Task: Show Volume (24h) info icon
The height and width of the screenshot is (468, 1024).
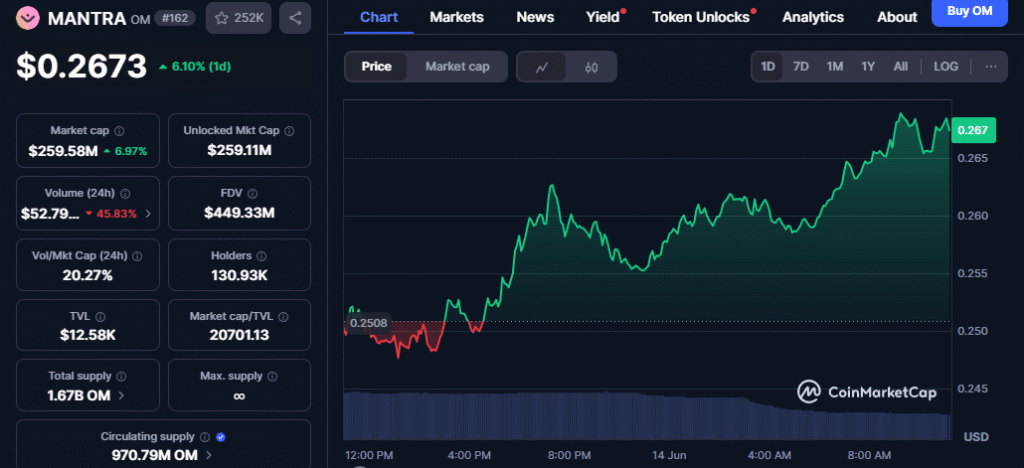Action: pyautogui.click(x=125, y=193)
